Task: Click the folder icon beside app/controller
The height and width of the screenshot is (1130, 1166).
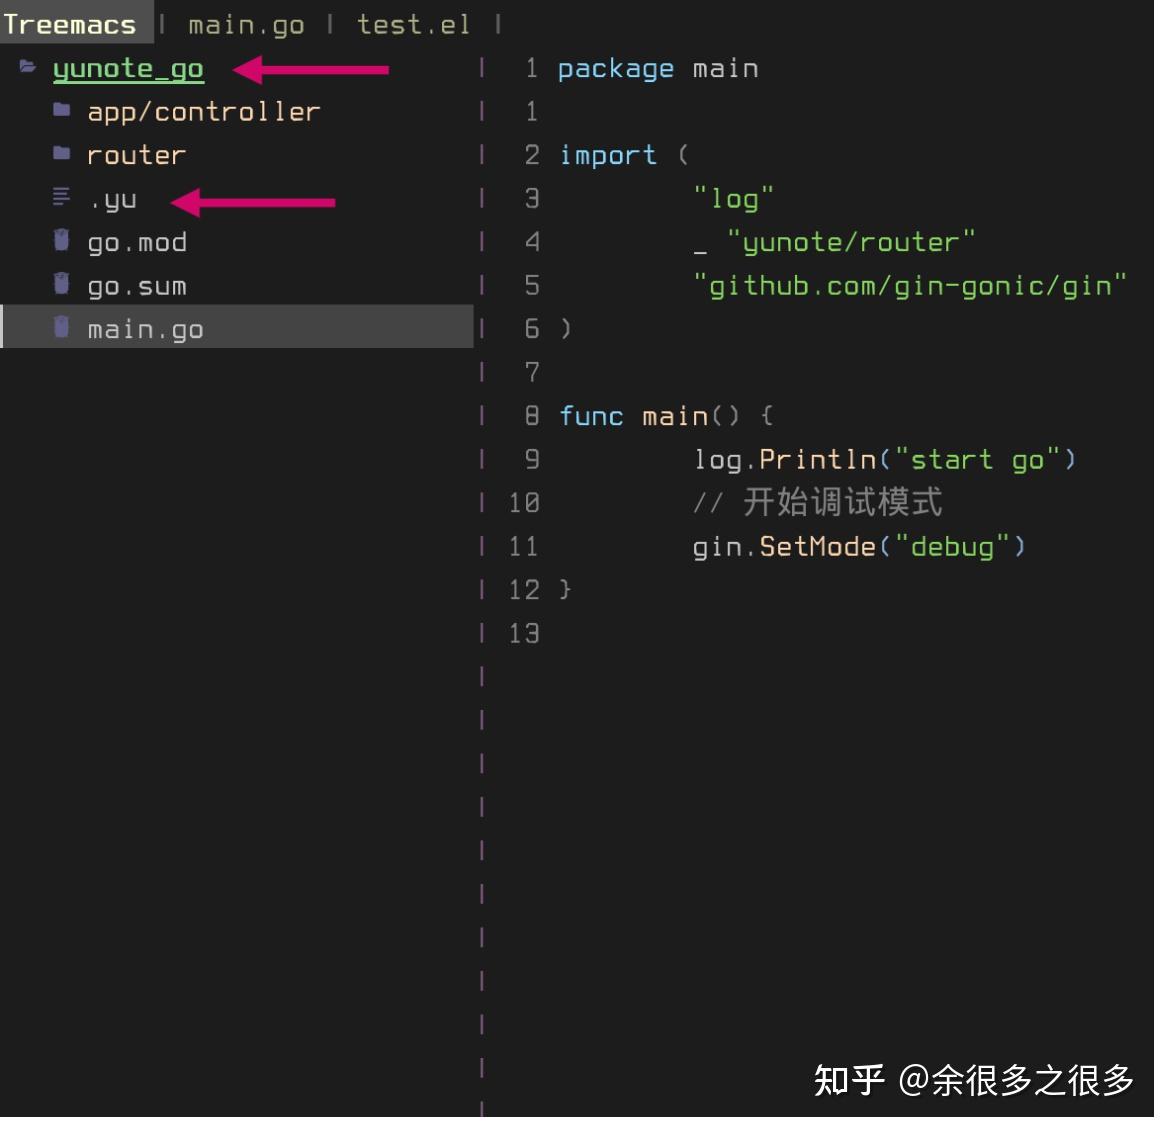Action: pos(60,111)
